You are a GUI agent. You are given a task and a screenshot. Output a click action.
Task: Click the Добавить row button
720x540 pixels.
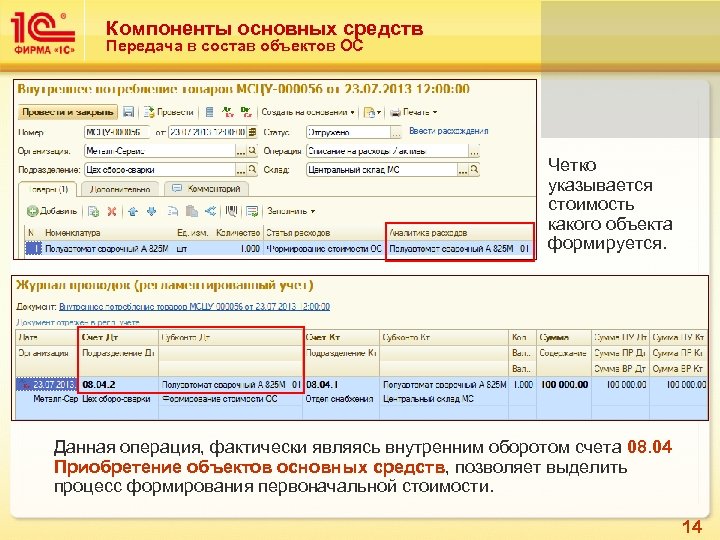tap(52, 211)
